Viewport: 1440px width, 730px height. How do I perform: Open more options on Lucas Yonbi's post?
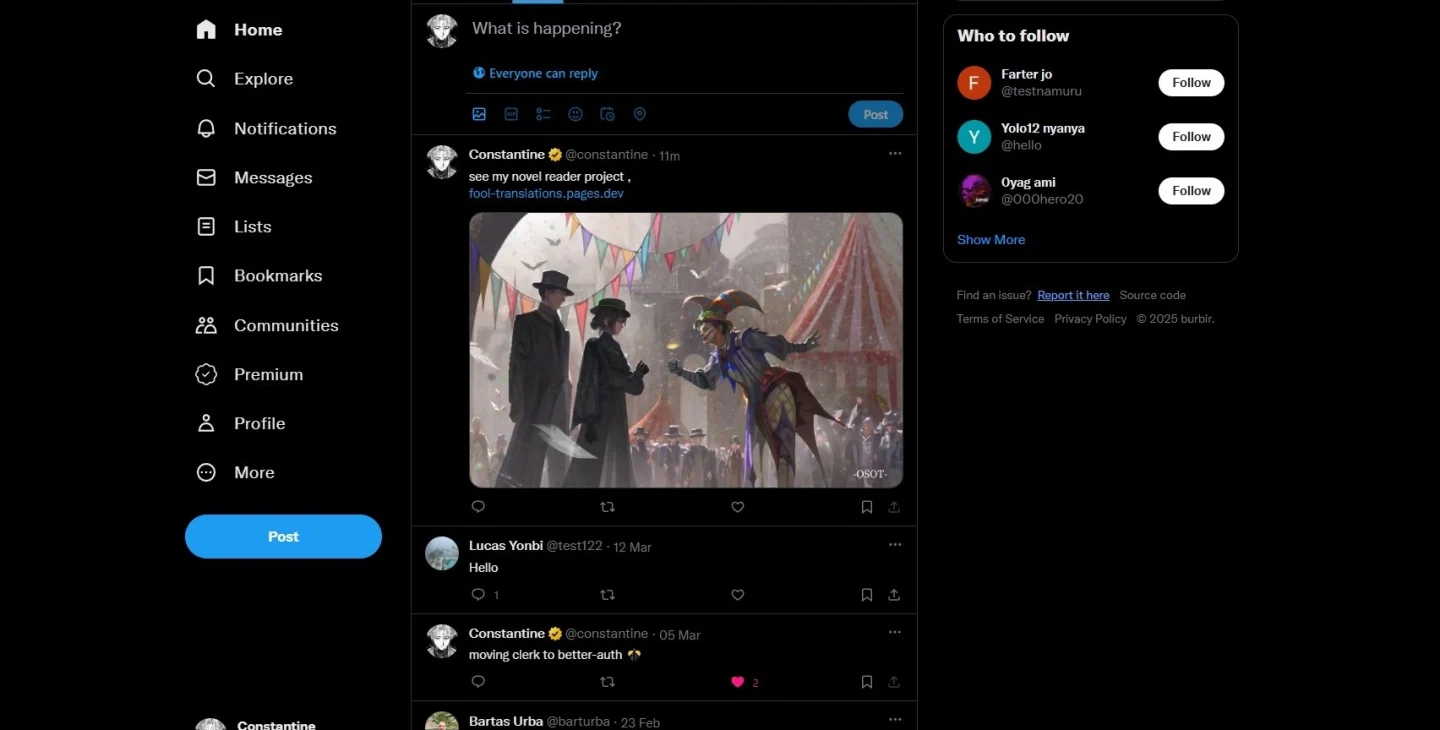coord(895,545)
